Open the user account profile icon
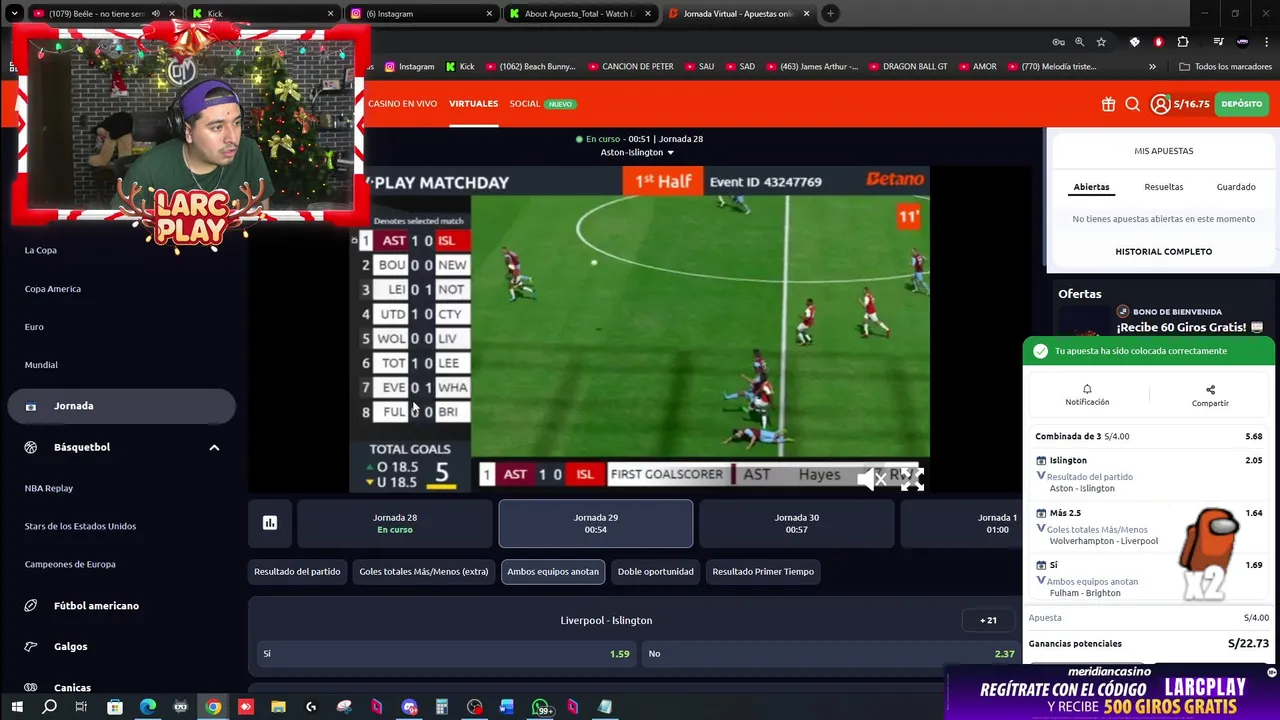Screen dimensions: 1280x720 coord(1160,104)
